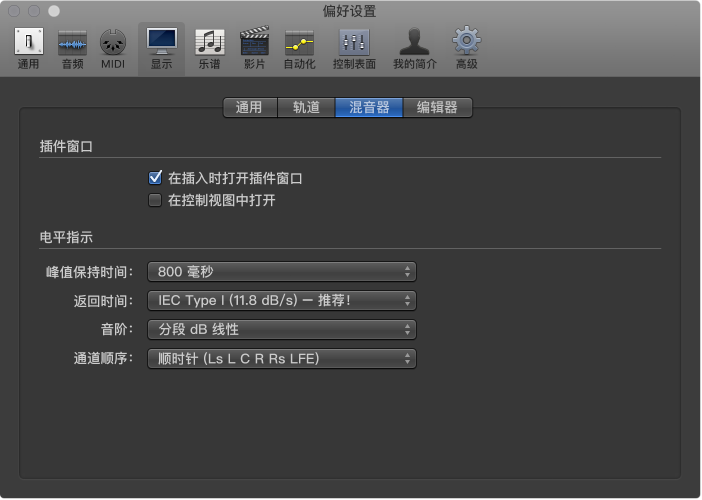Open the 返回时间 IEC Type I dropdown
Screen dimensions: 702x500
coord(282,300)
